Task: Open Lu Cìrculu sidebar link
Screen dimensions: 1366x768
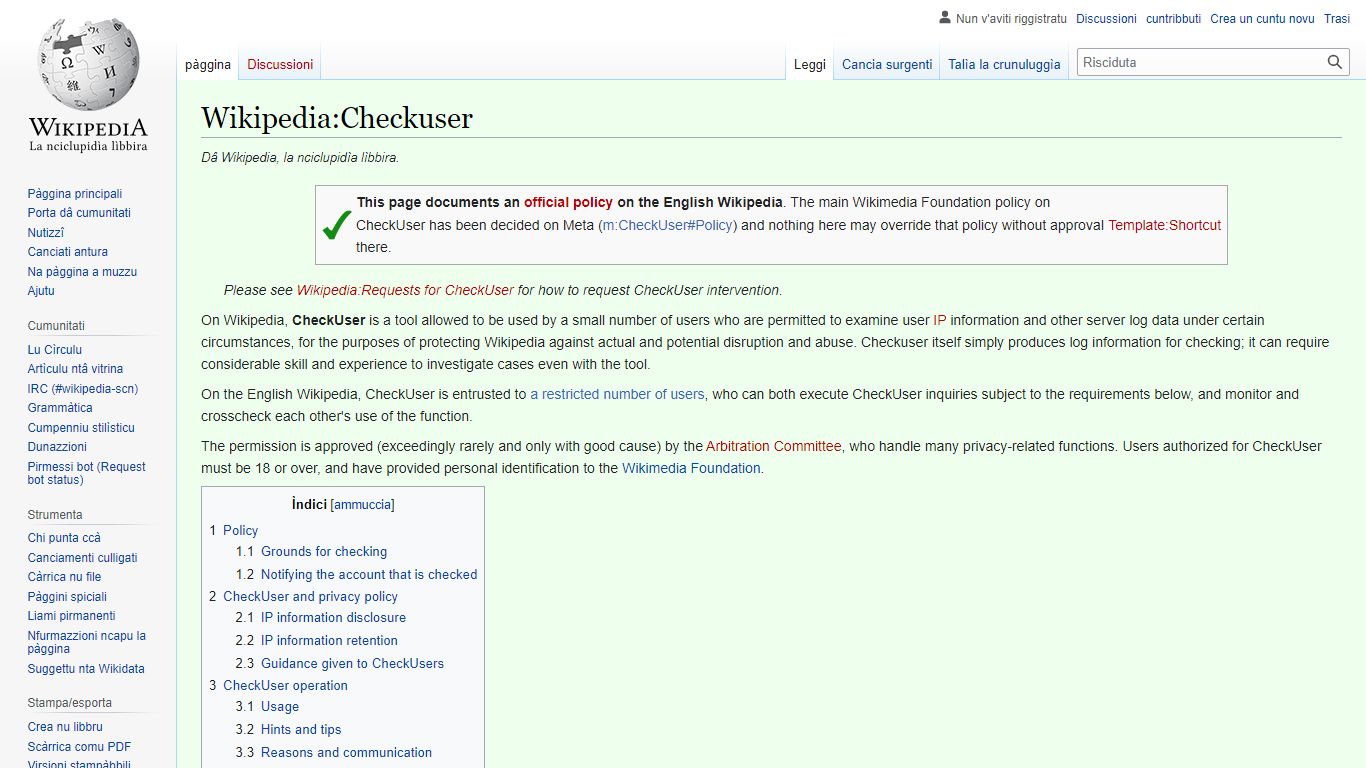Action: [55, 350]
